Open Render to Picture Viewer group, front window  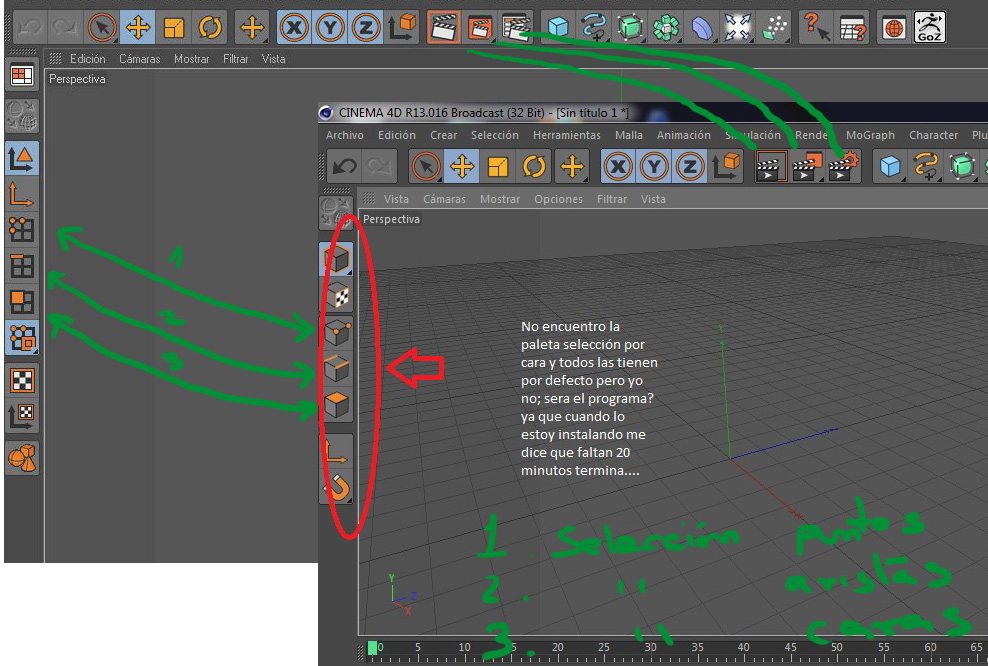(x=807, y=167)
